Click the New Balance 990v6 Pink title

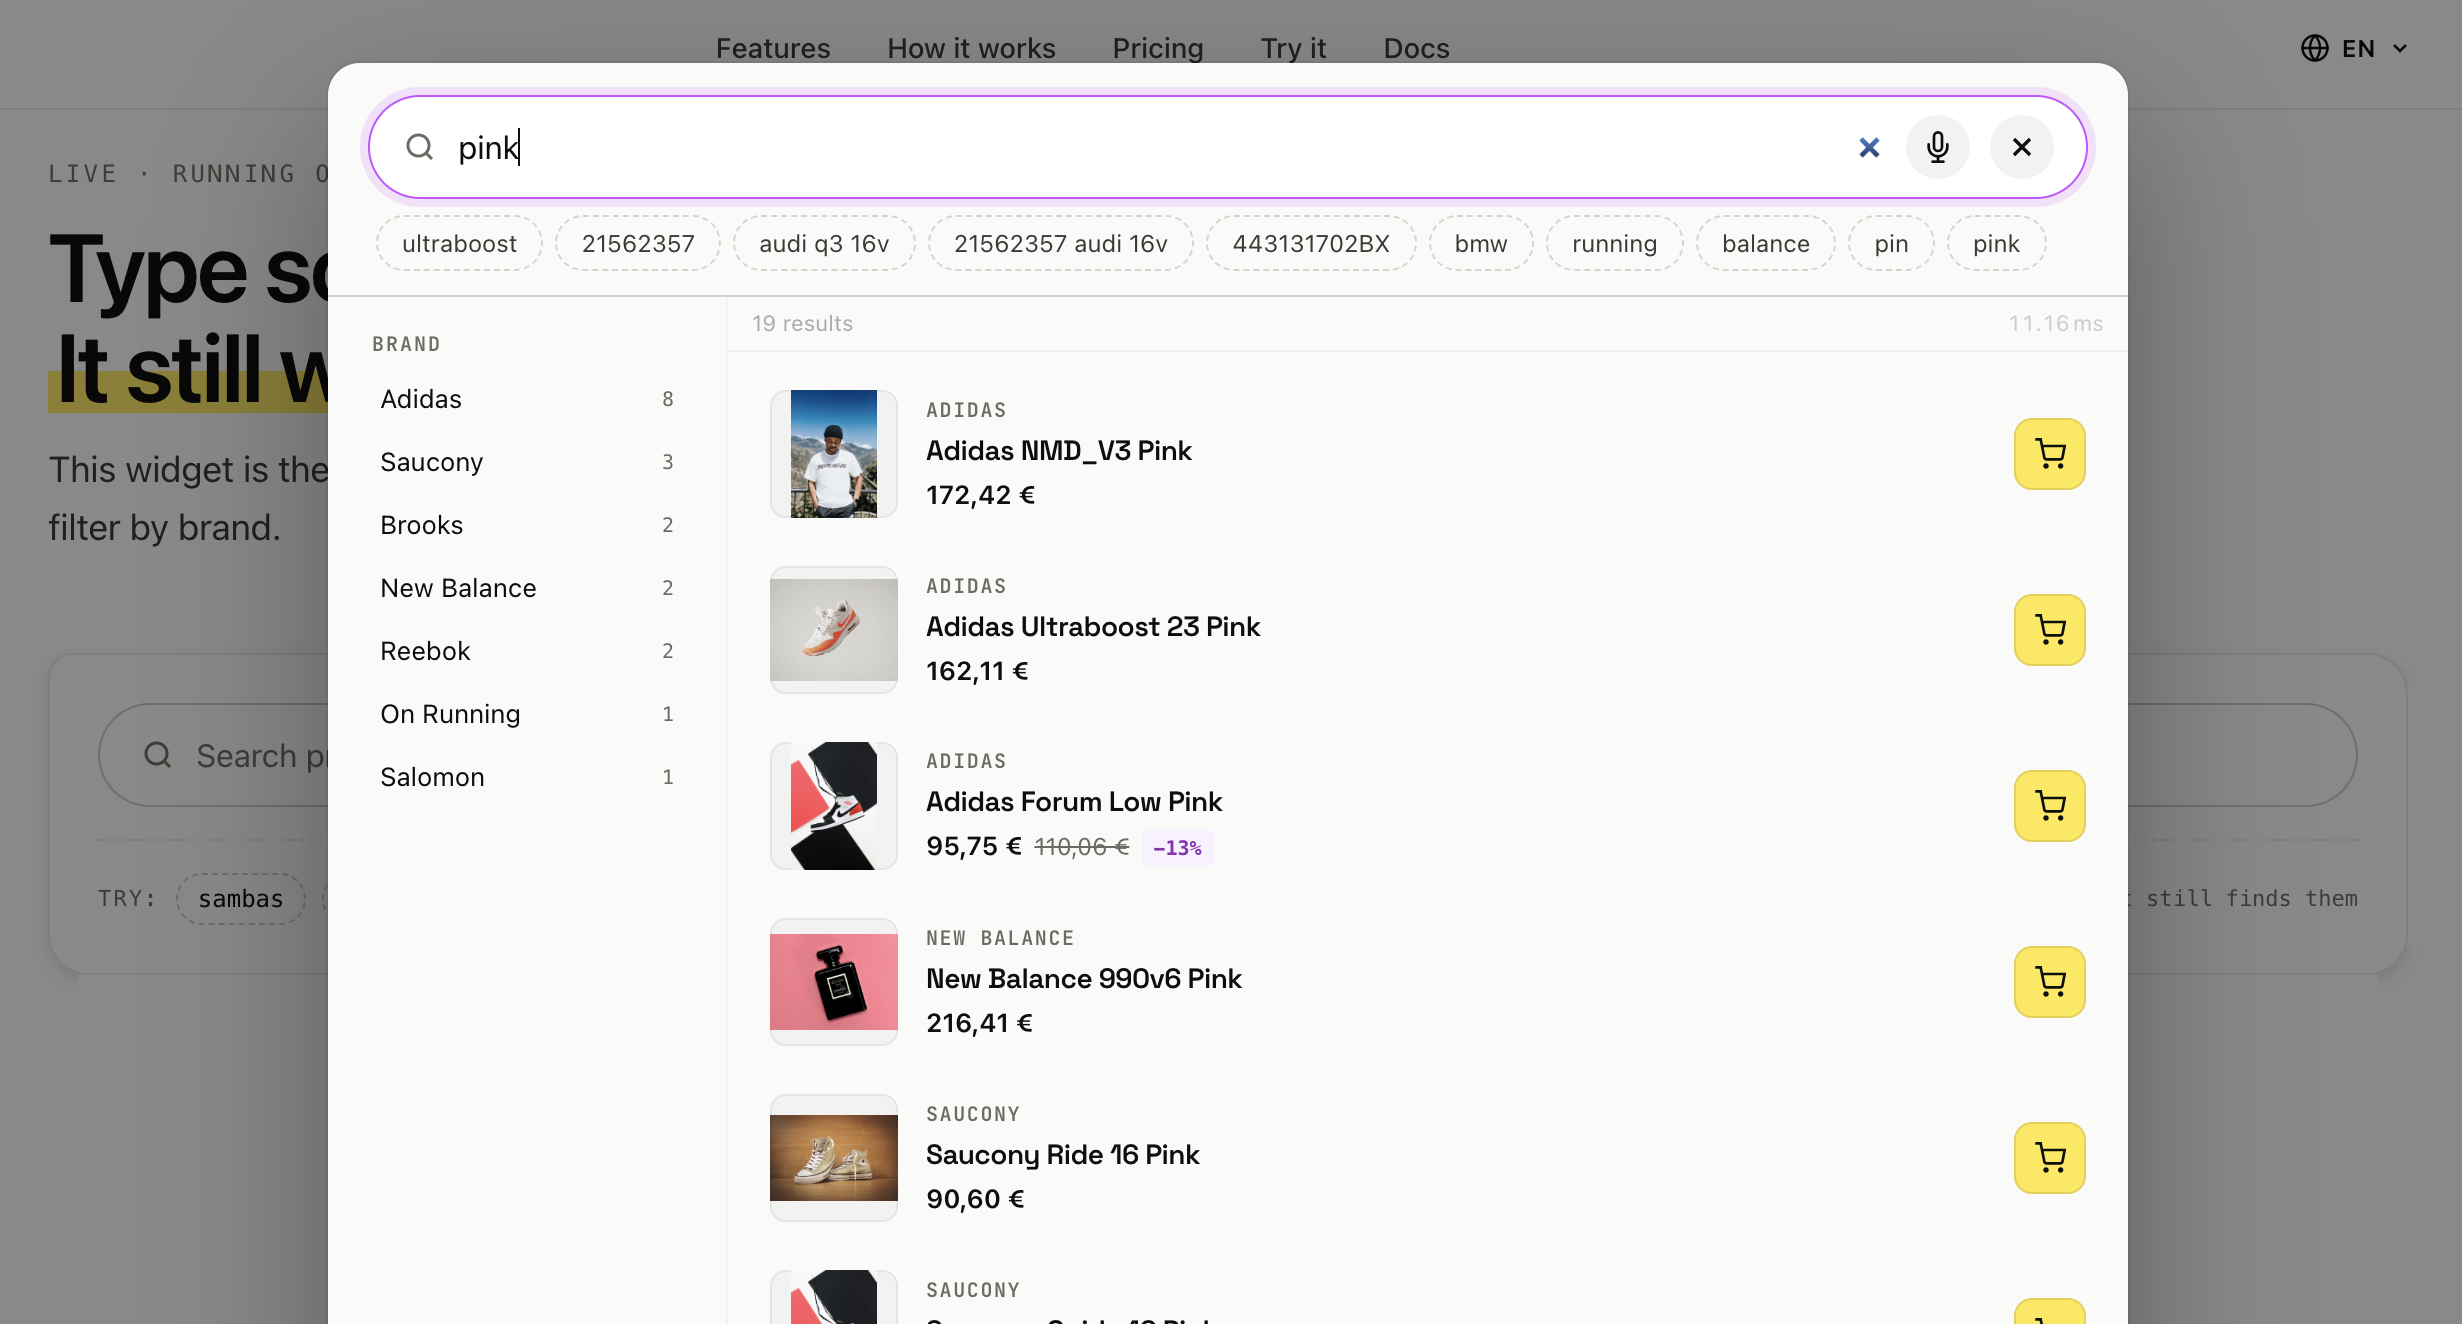tap(1084, 979)
